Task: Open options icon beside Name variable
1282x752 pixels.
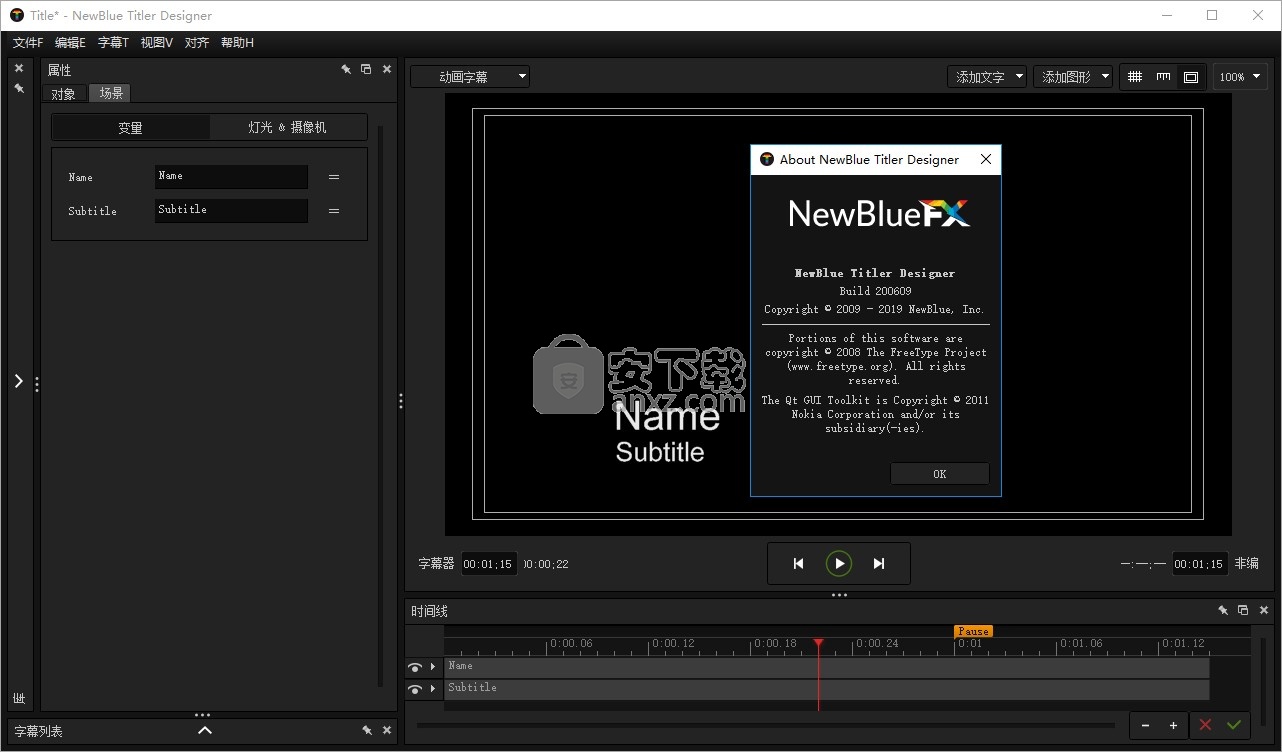Action: [334, 177]
